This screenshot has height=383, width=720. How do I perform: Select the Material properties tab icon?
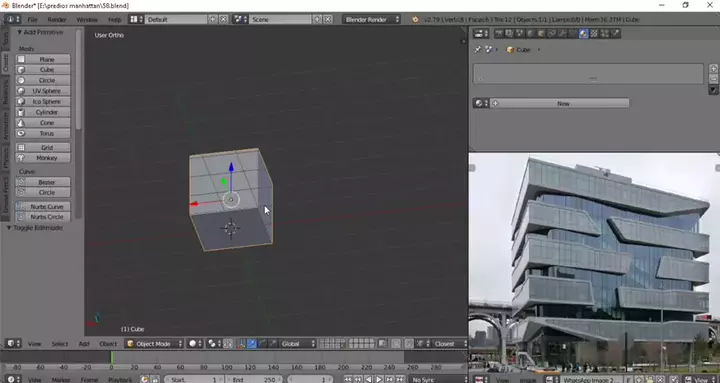pyautogui.click(x=584, y=33)
